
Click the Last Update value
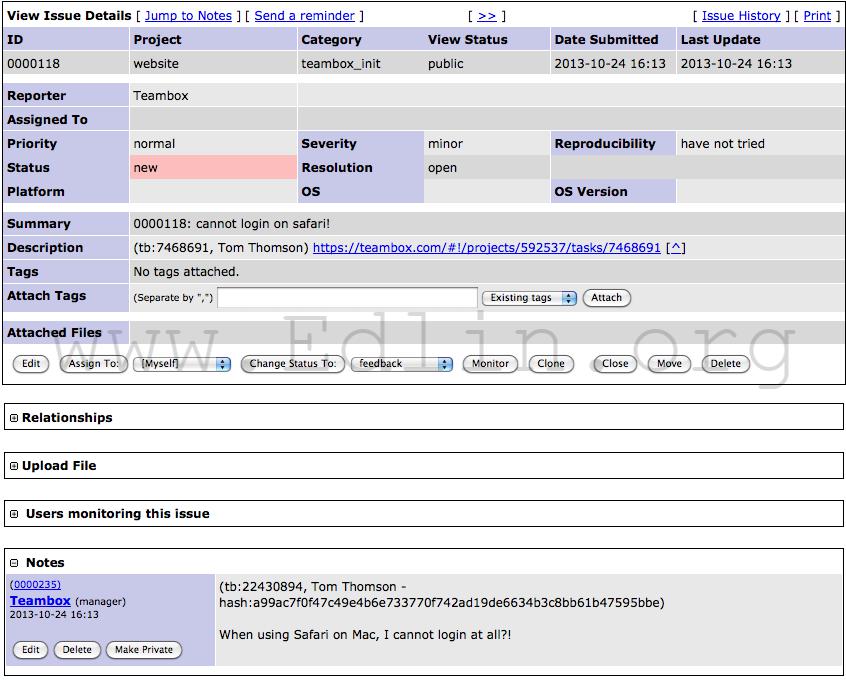pos(736,64)
